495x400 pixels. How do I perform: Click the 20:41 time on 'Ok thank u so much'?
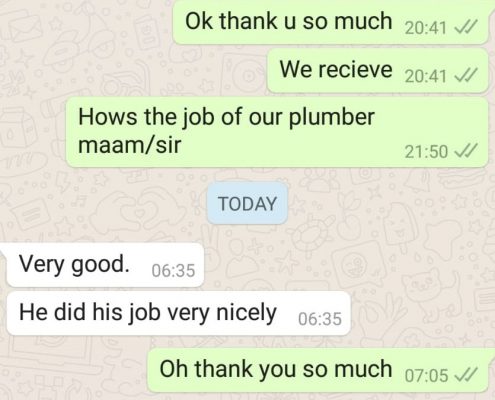pos(426,28)
